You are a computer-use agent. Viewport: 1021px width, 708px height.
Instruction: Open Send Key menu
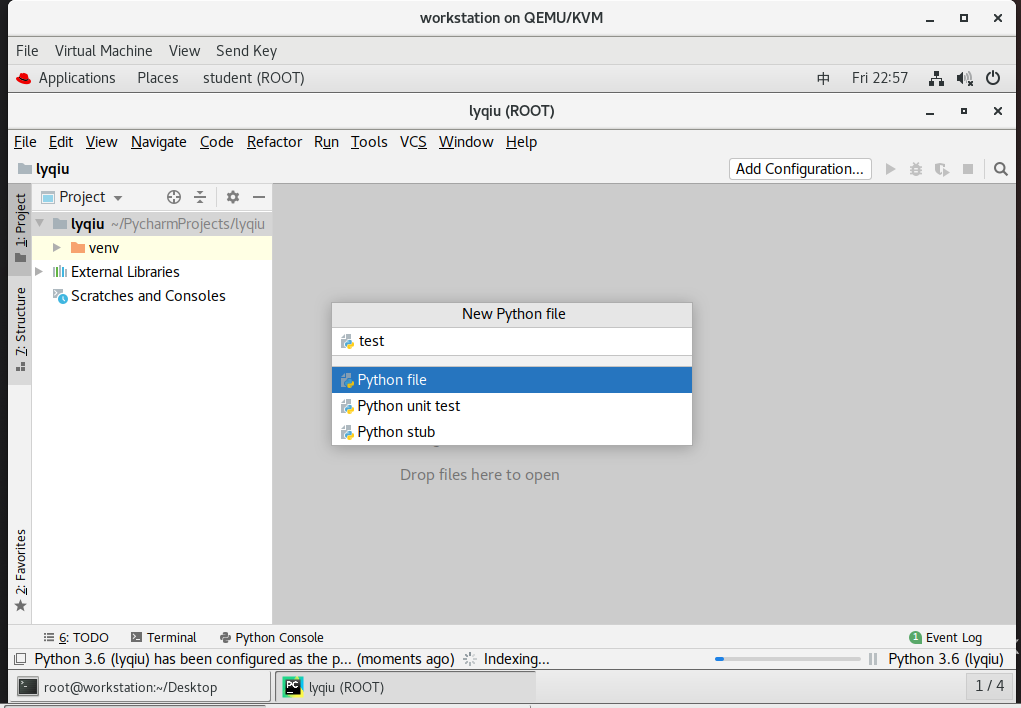[x=246, y=51]
